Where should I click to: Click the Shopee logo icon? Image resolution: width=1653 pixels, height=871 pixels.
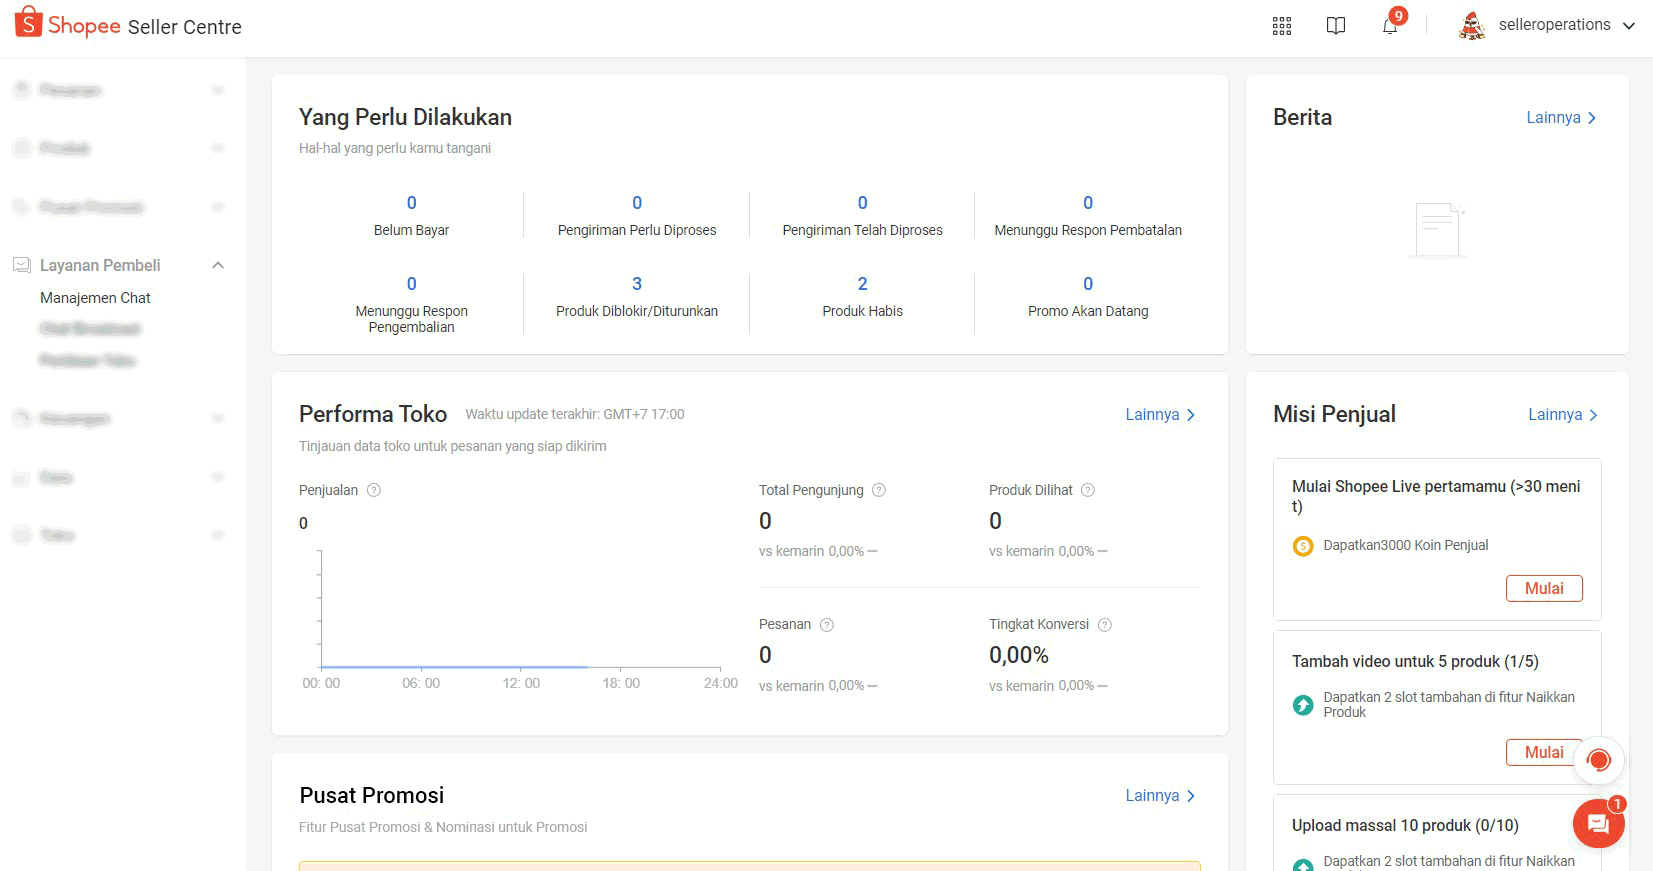click(29, 22)
